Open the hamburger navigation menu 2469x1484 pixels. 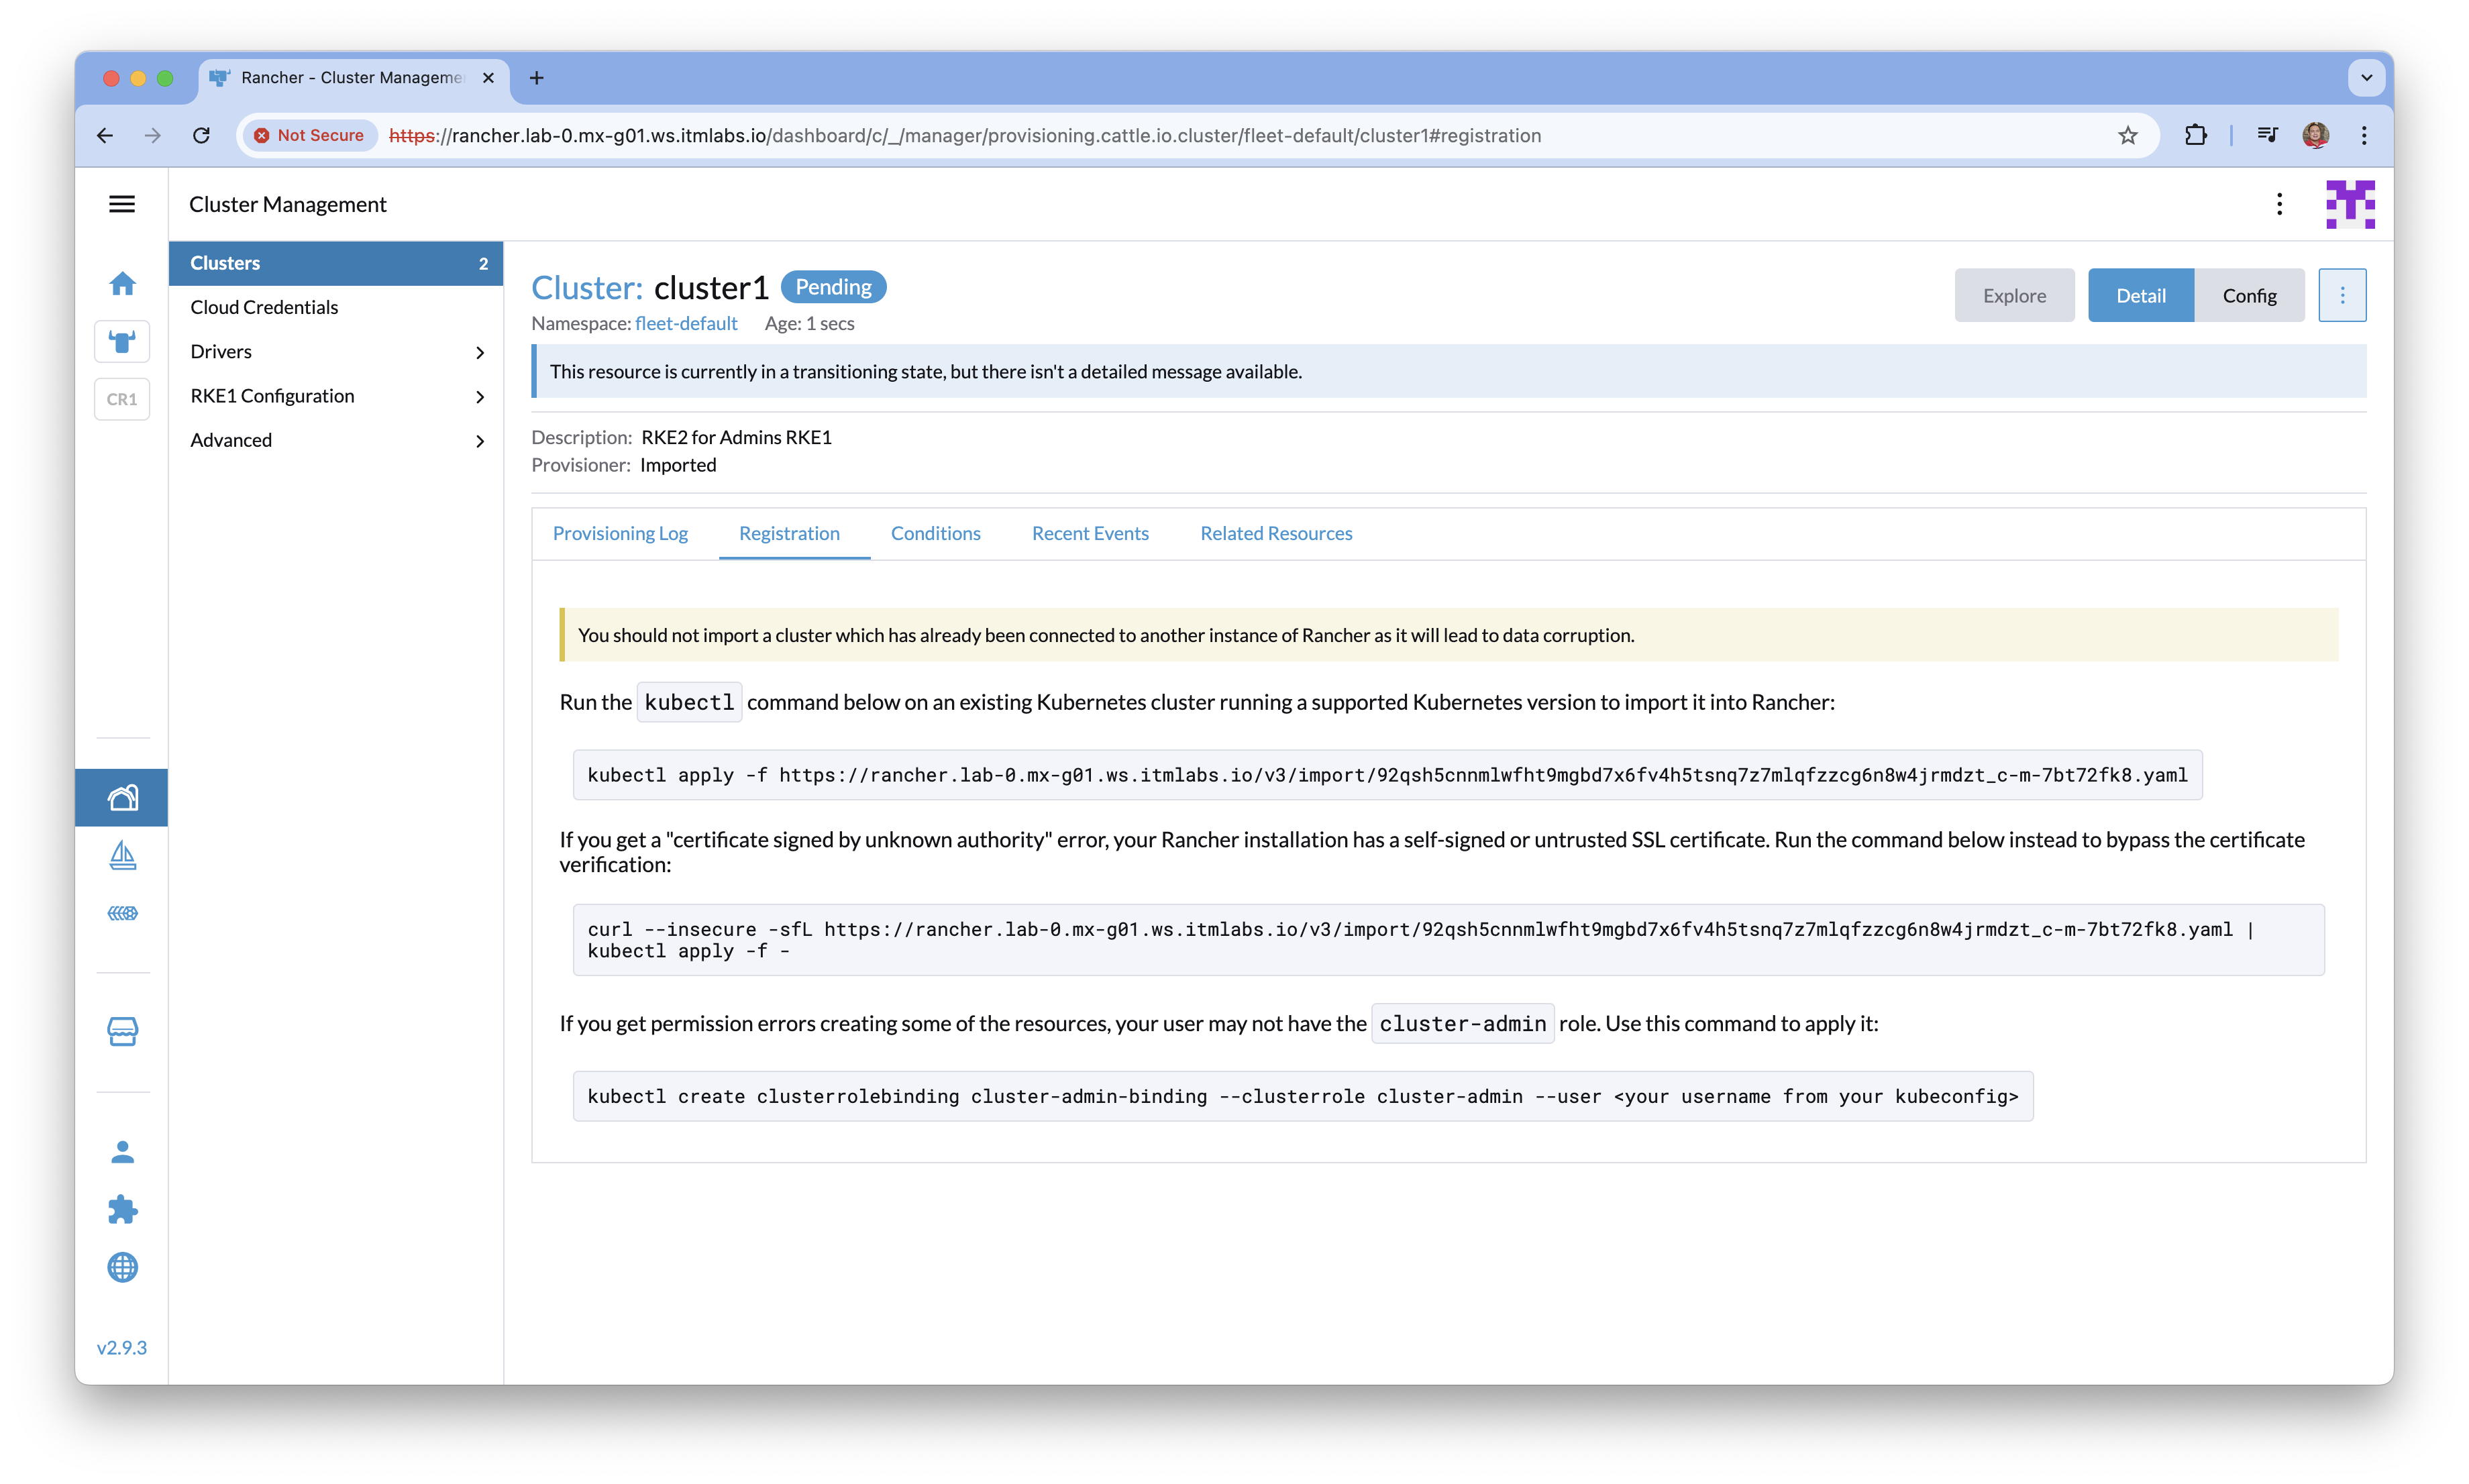click(x=122, y=204)
